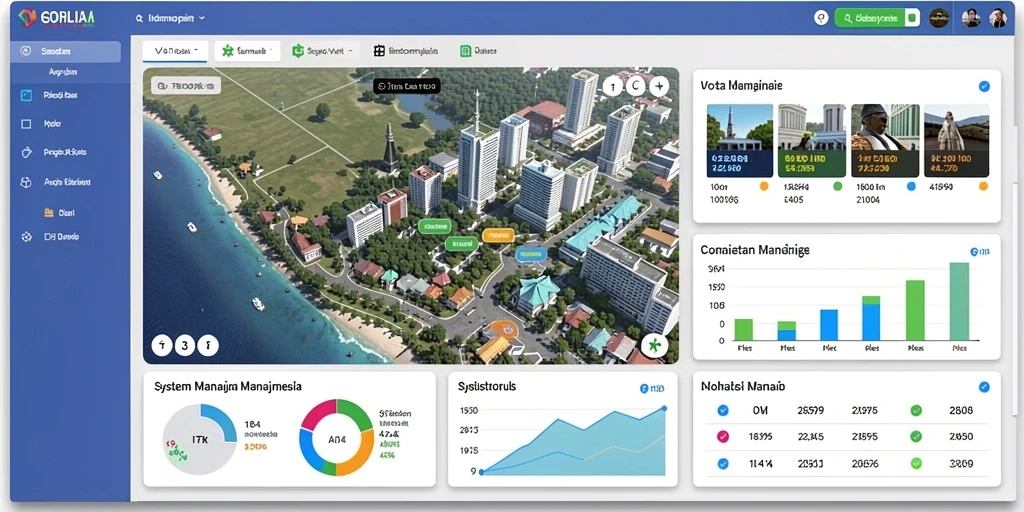This screenshot has width=1024, height=512.
Task: Click the search magnifier icon in the header
Action: tap(139, 19)
